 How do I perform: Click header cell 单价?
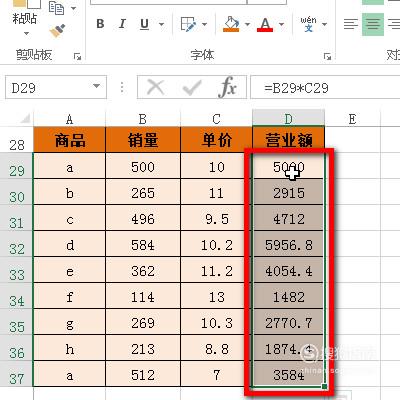pyautogui.click(x=217, y=140)
